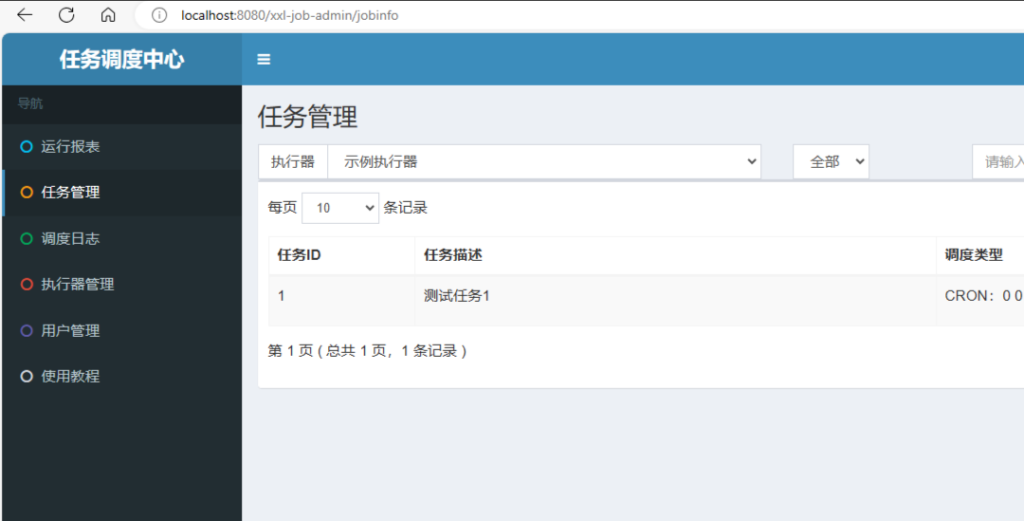Click the 条记录 label
Screen dimensions: 1024x521
click(405, 208)
